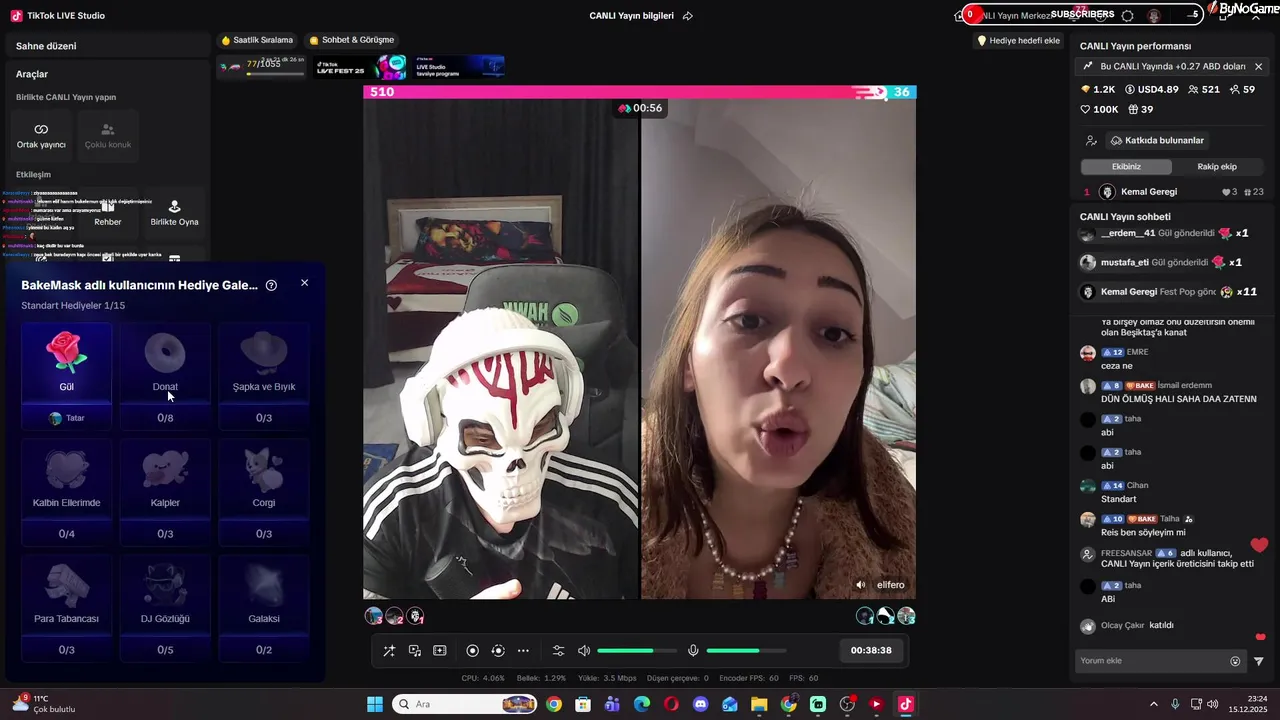Image resolution: width=1280 pixels, height=720 pixels.
Task: Open the effects magic wand tool
Action: pyautogui.click(x=389, y=651)
